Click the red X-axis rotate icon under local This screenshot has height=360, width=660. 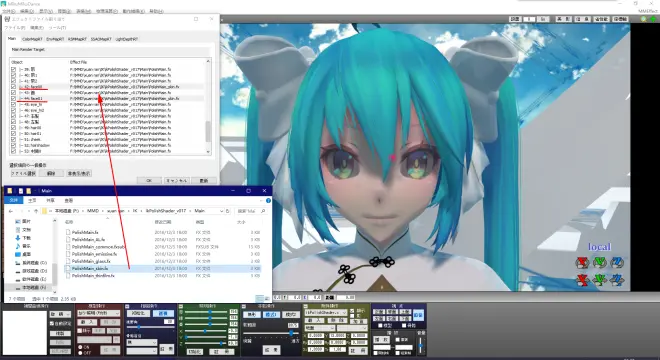[x=583, y=263]
